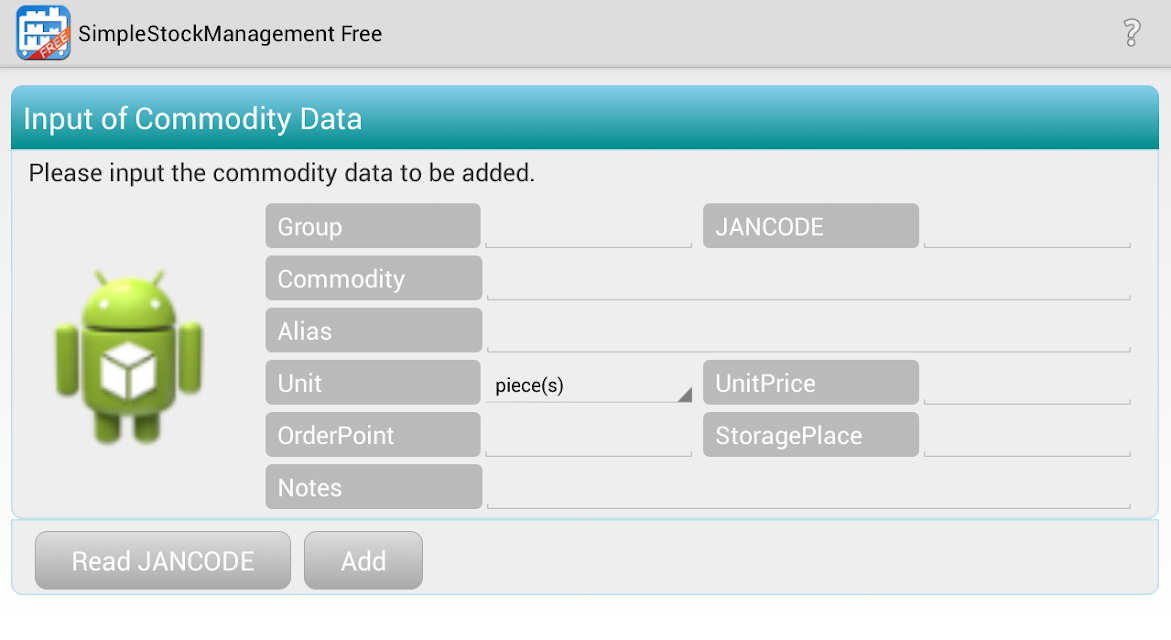Focus the Group input field
1171x640 pixels.
pos(588,226)
